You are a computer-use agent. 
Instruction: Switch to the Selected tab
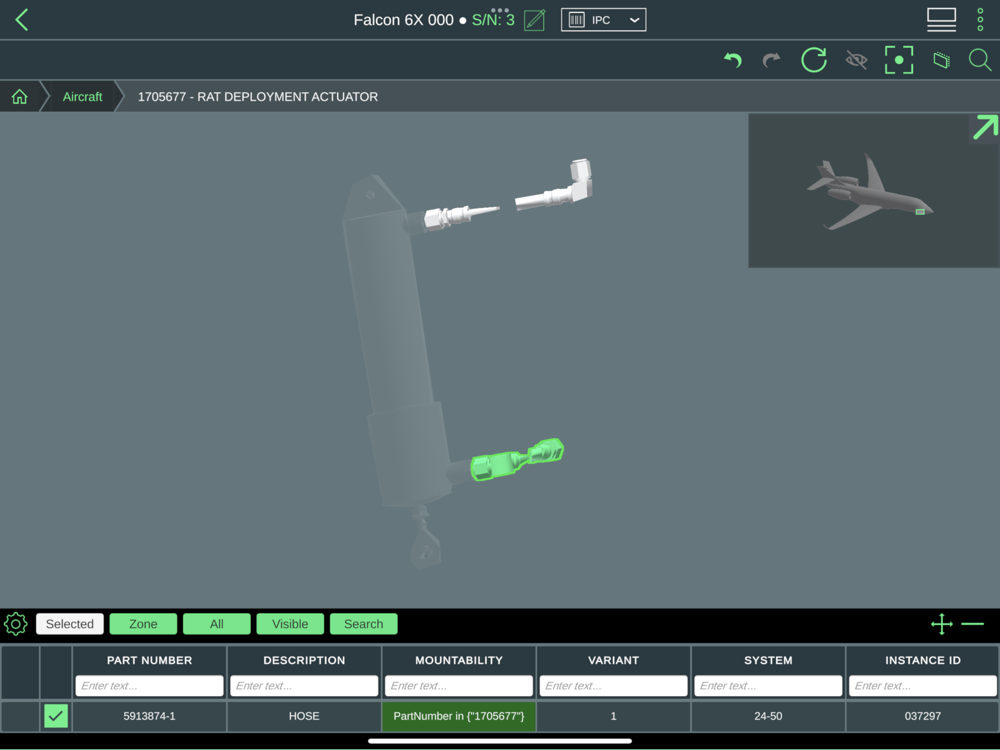coord(70,624)
